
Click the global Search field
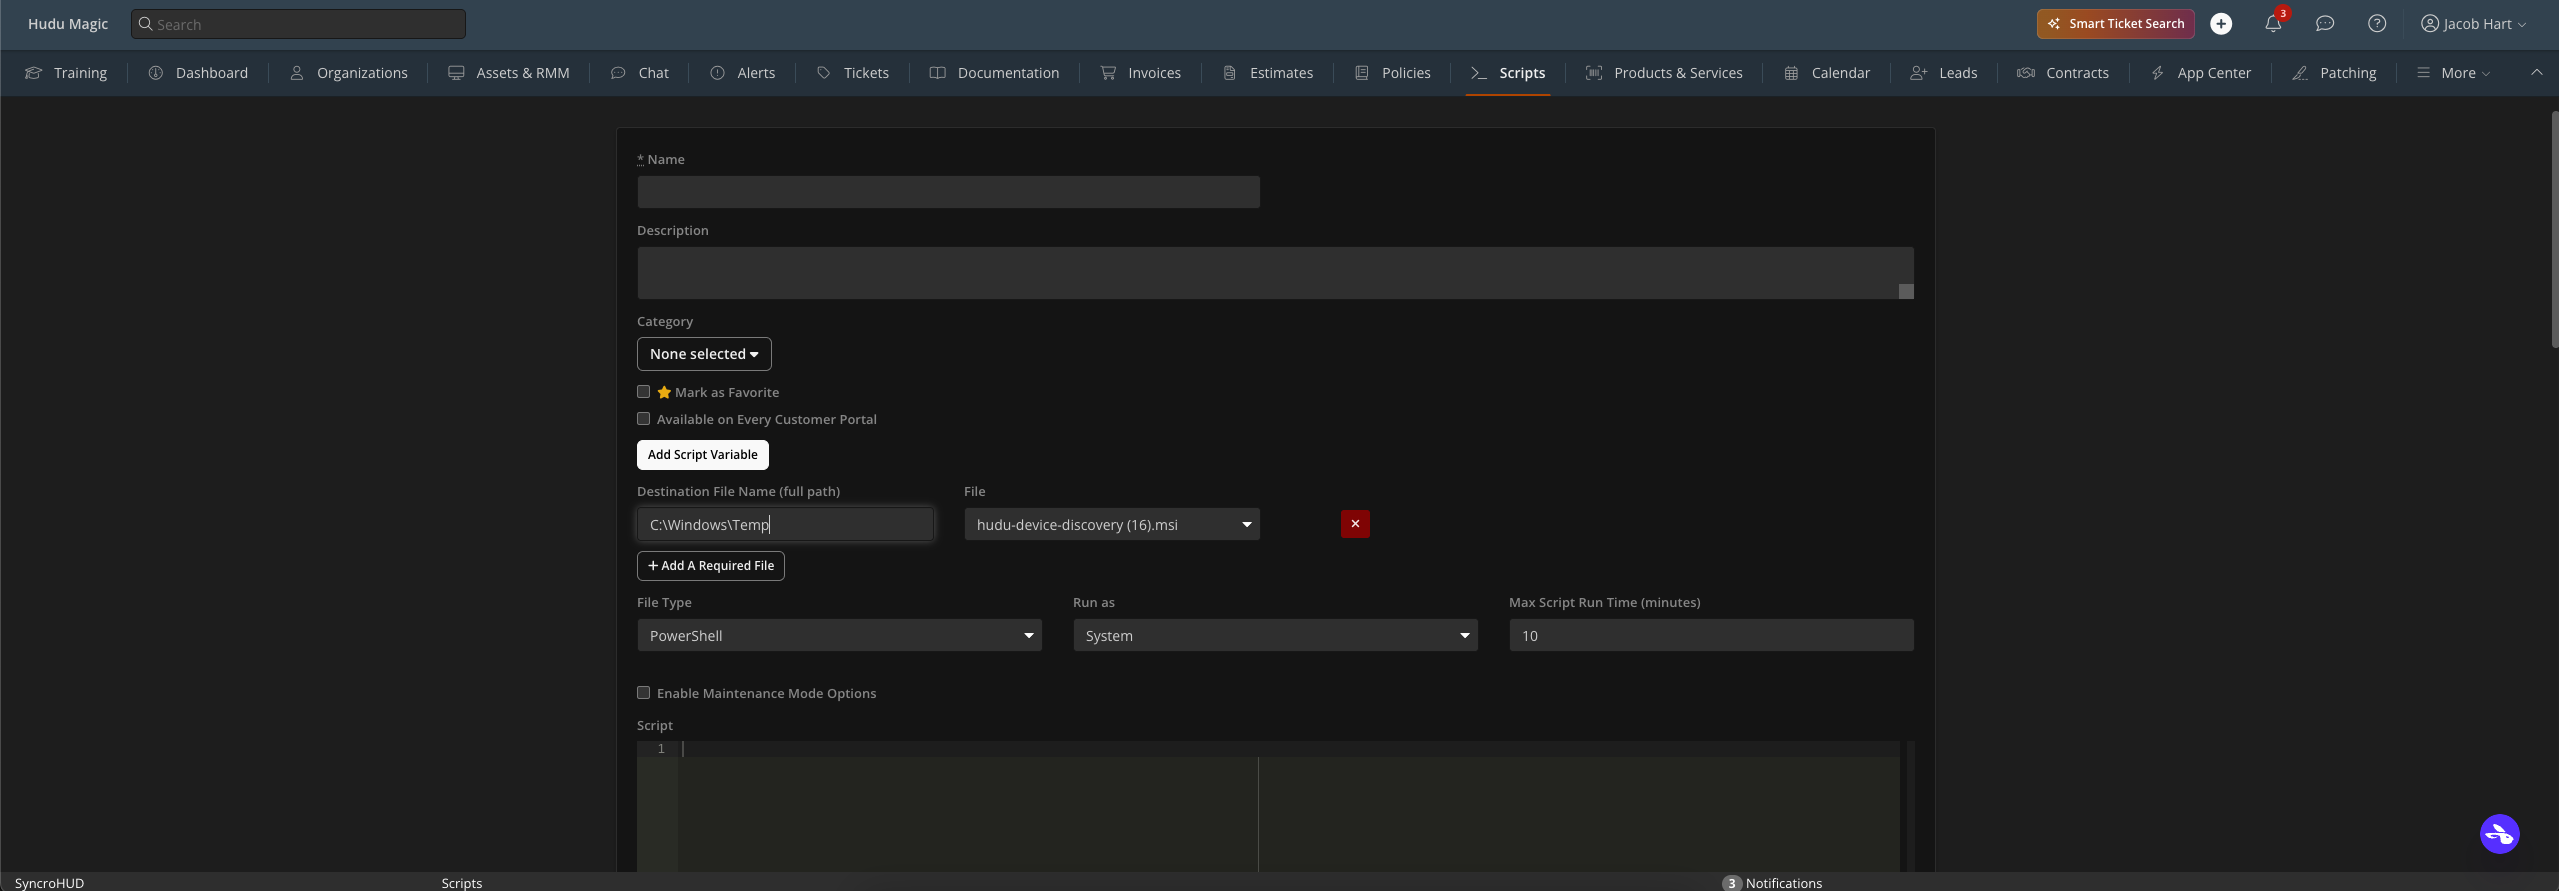(298, 24)
